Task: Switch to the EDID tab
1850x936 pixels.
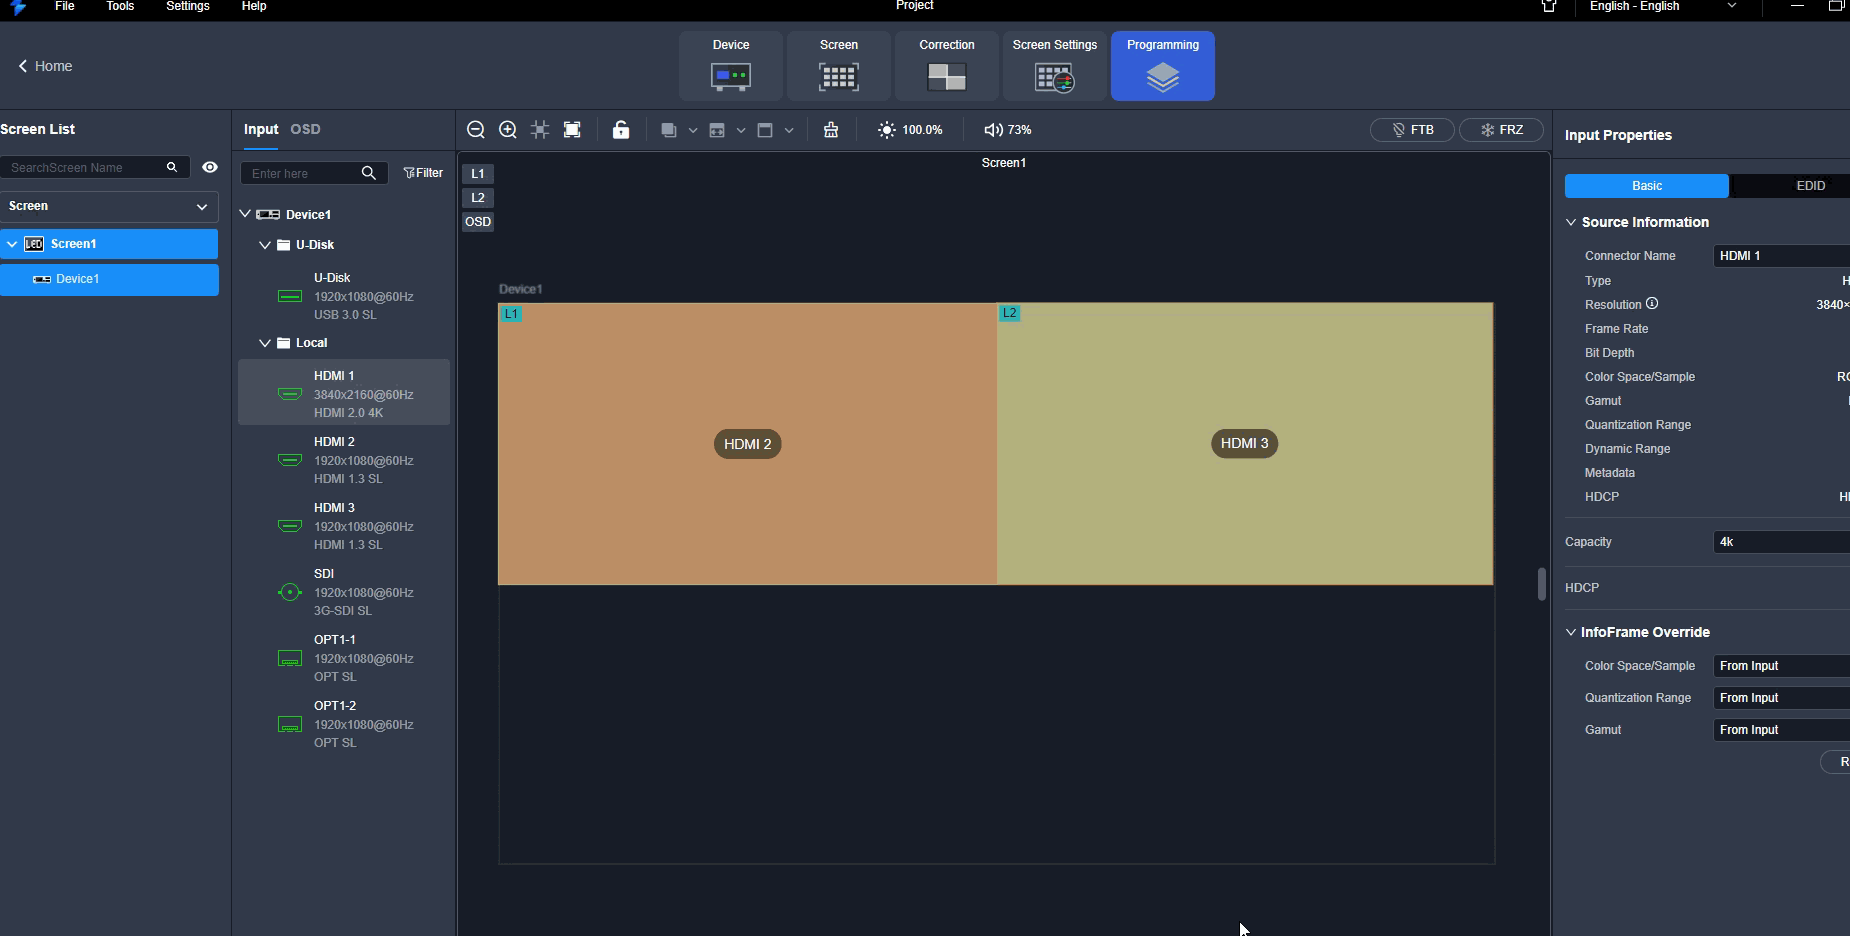Action: point(1809,186)
